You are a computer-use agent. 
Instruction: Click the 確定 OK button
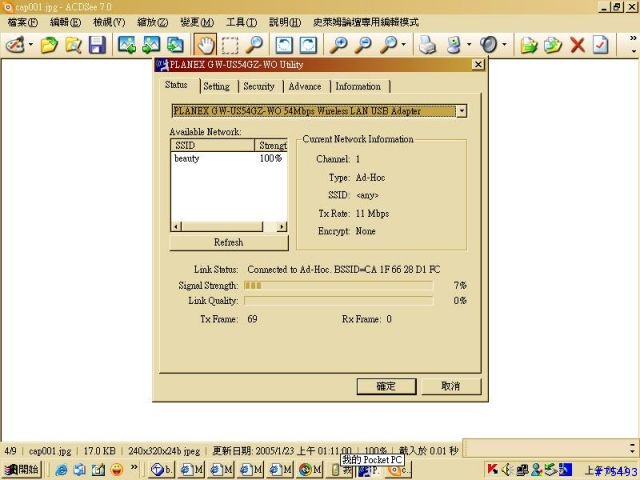386,386
